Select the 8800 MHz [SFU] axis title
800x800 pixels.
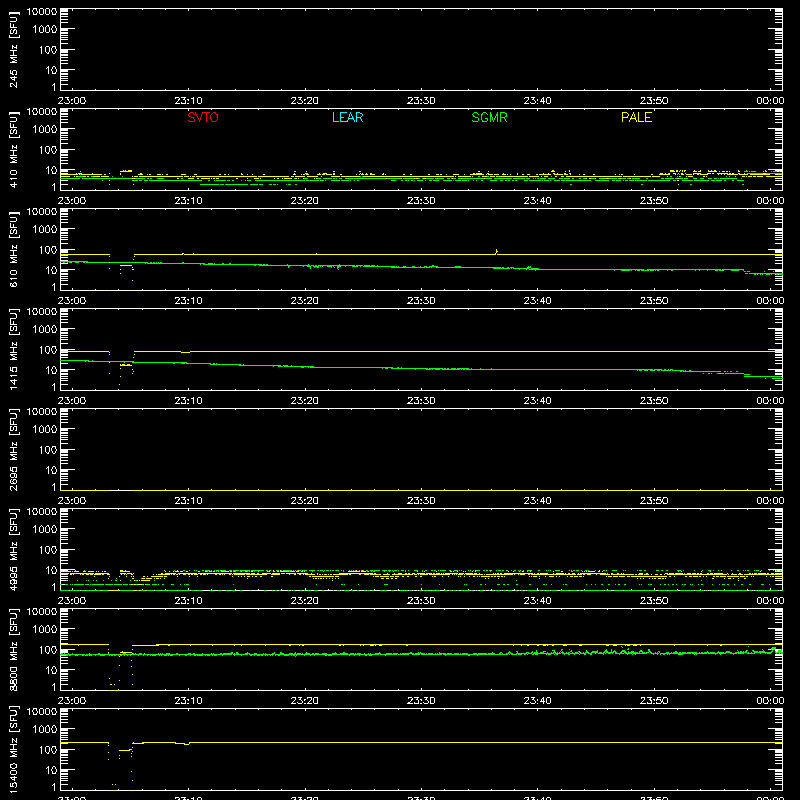point(13,649)
